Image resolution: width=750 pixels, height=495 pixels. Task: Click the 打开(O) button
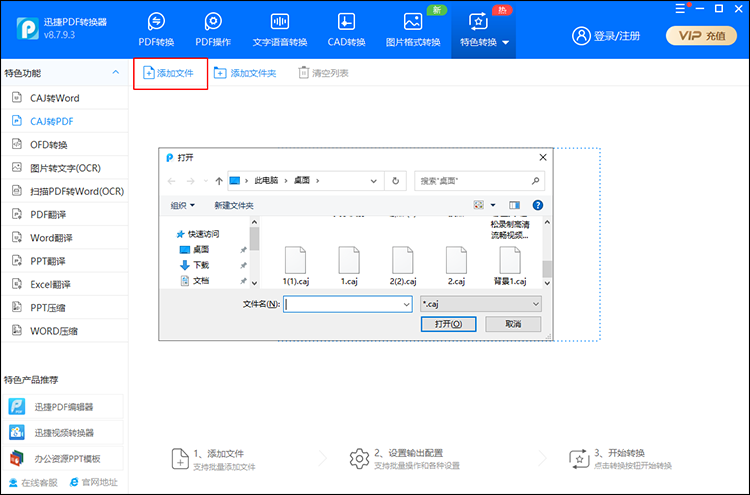(x=448, y=324)
